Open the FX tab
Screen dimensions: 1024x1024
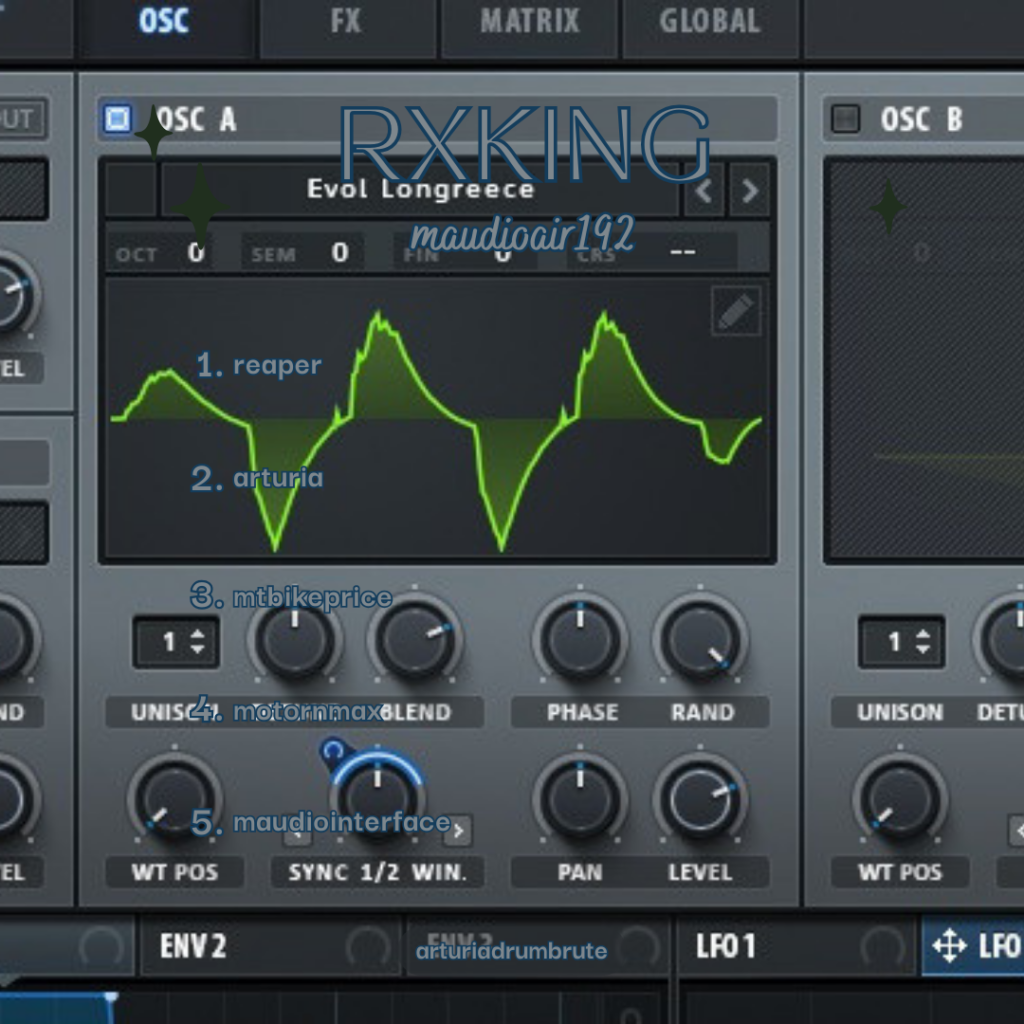pos(346,21)
